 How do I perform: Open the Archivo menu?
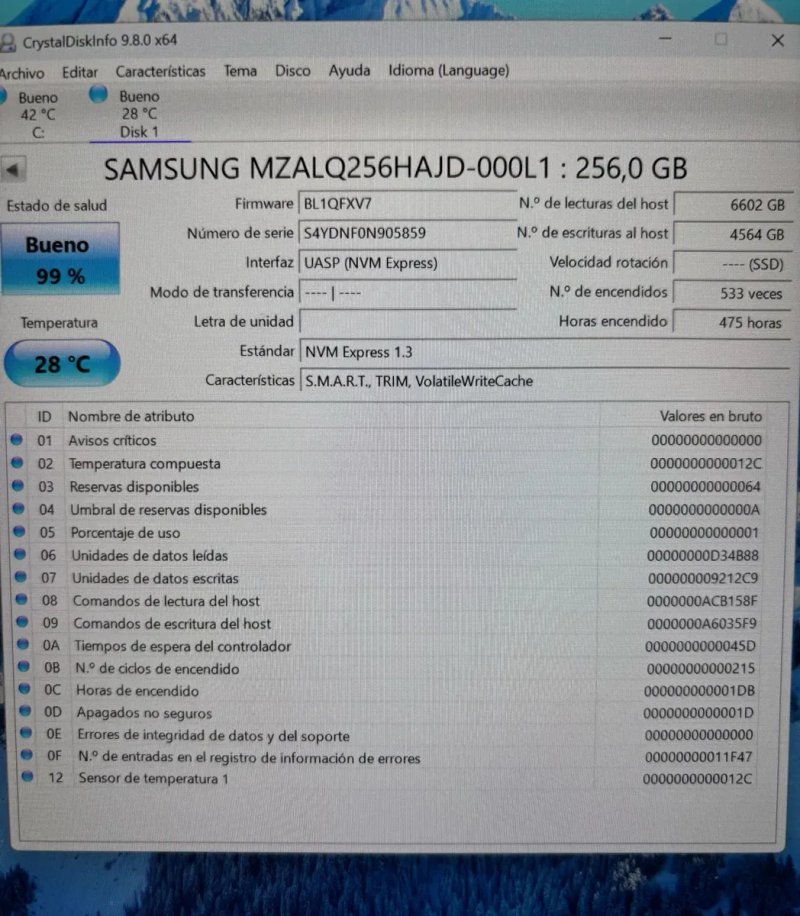[x=22, y=73]
